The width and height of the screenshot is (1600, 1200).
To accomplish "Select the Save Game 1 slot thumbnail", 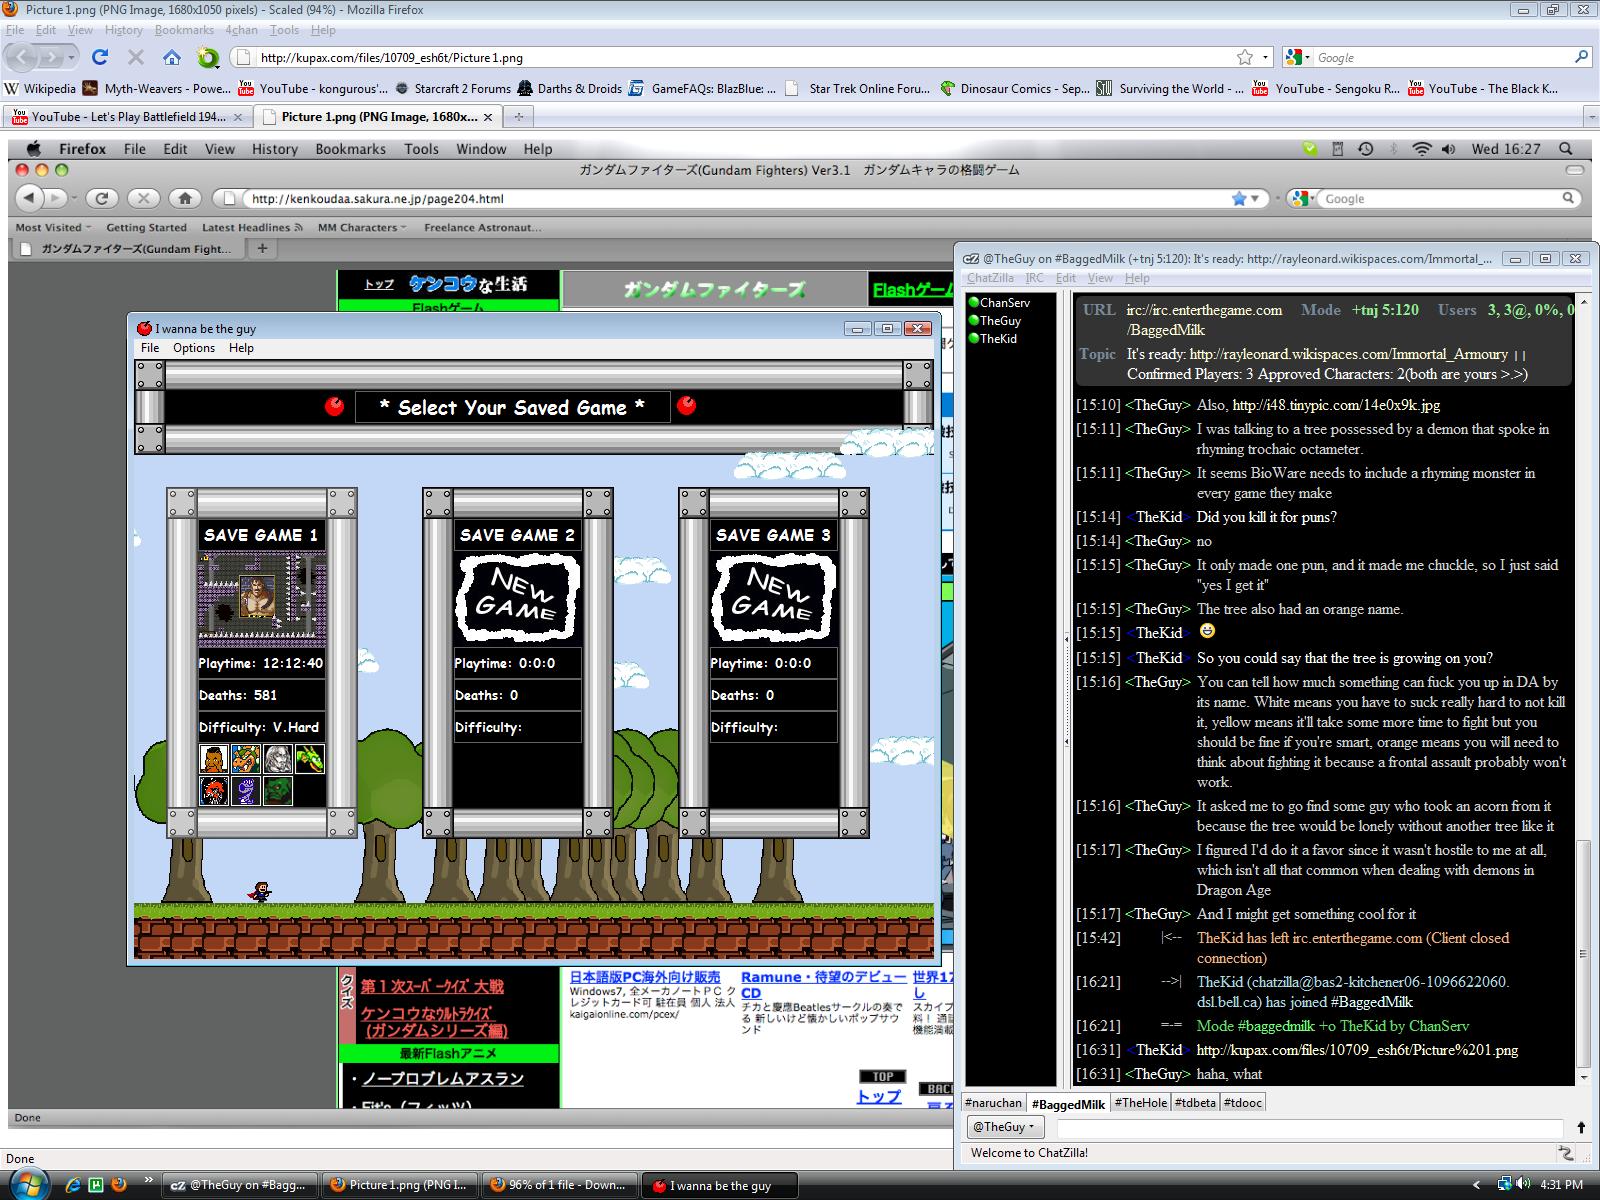I will [x=262, y=599].
